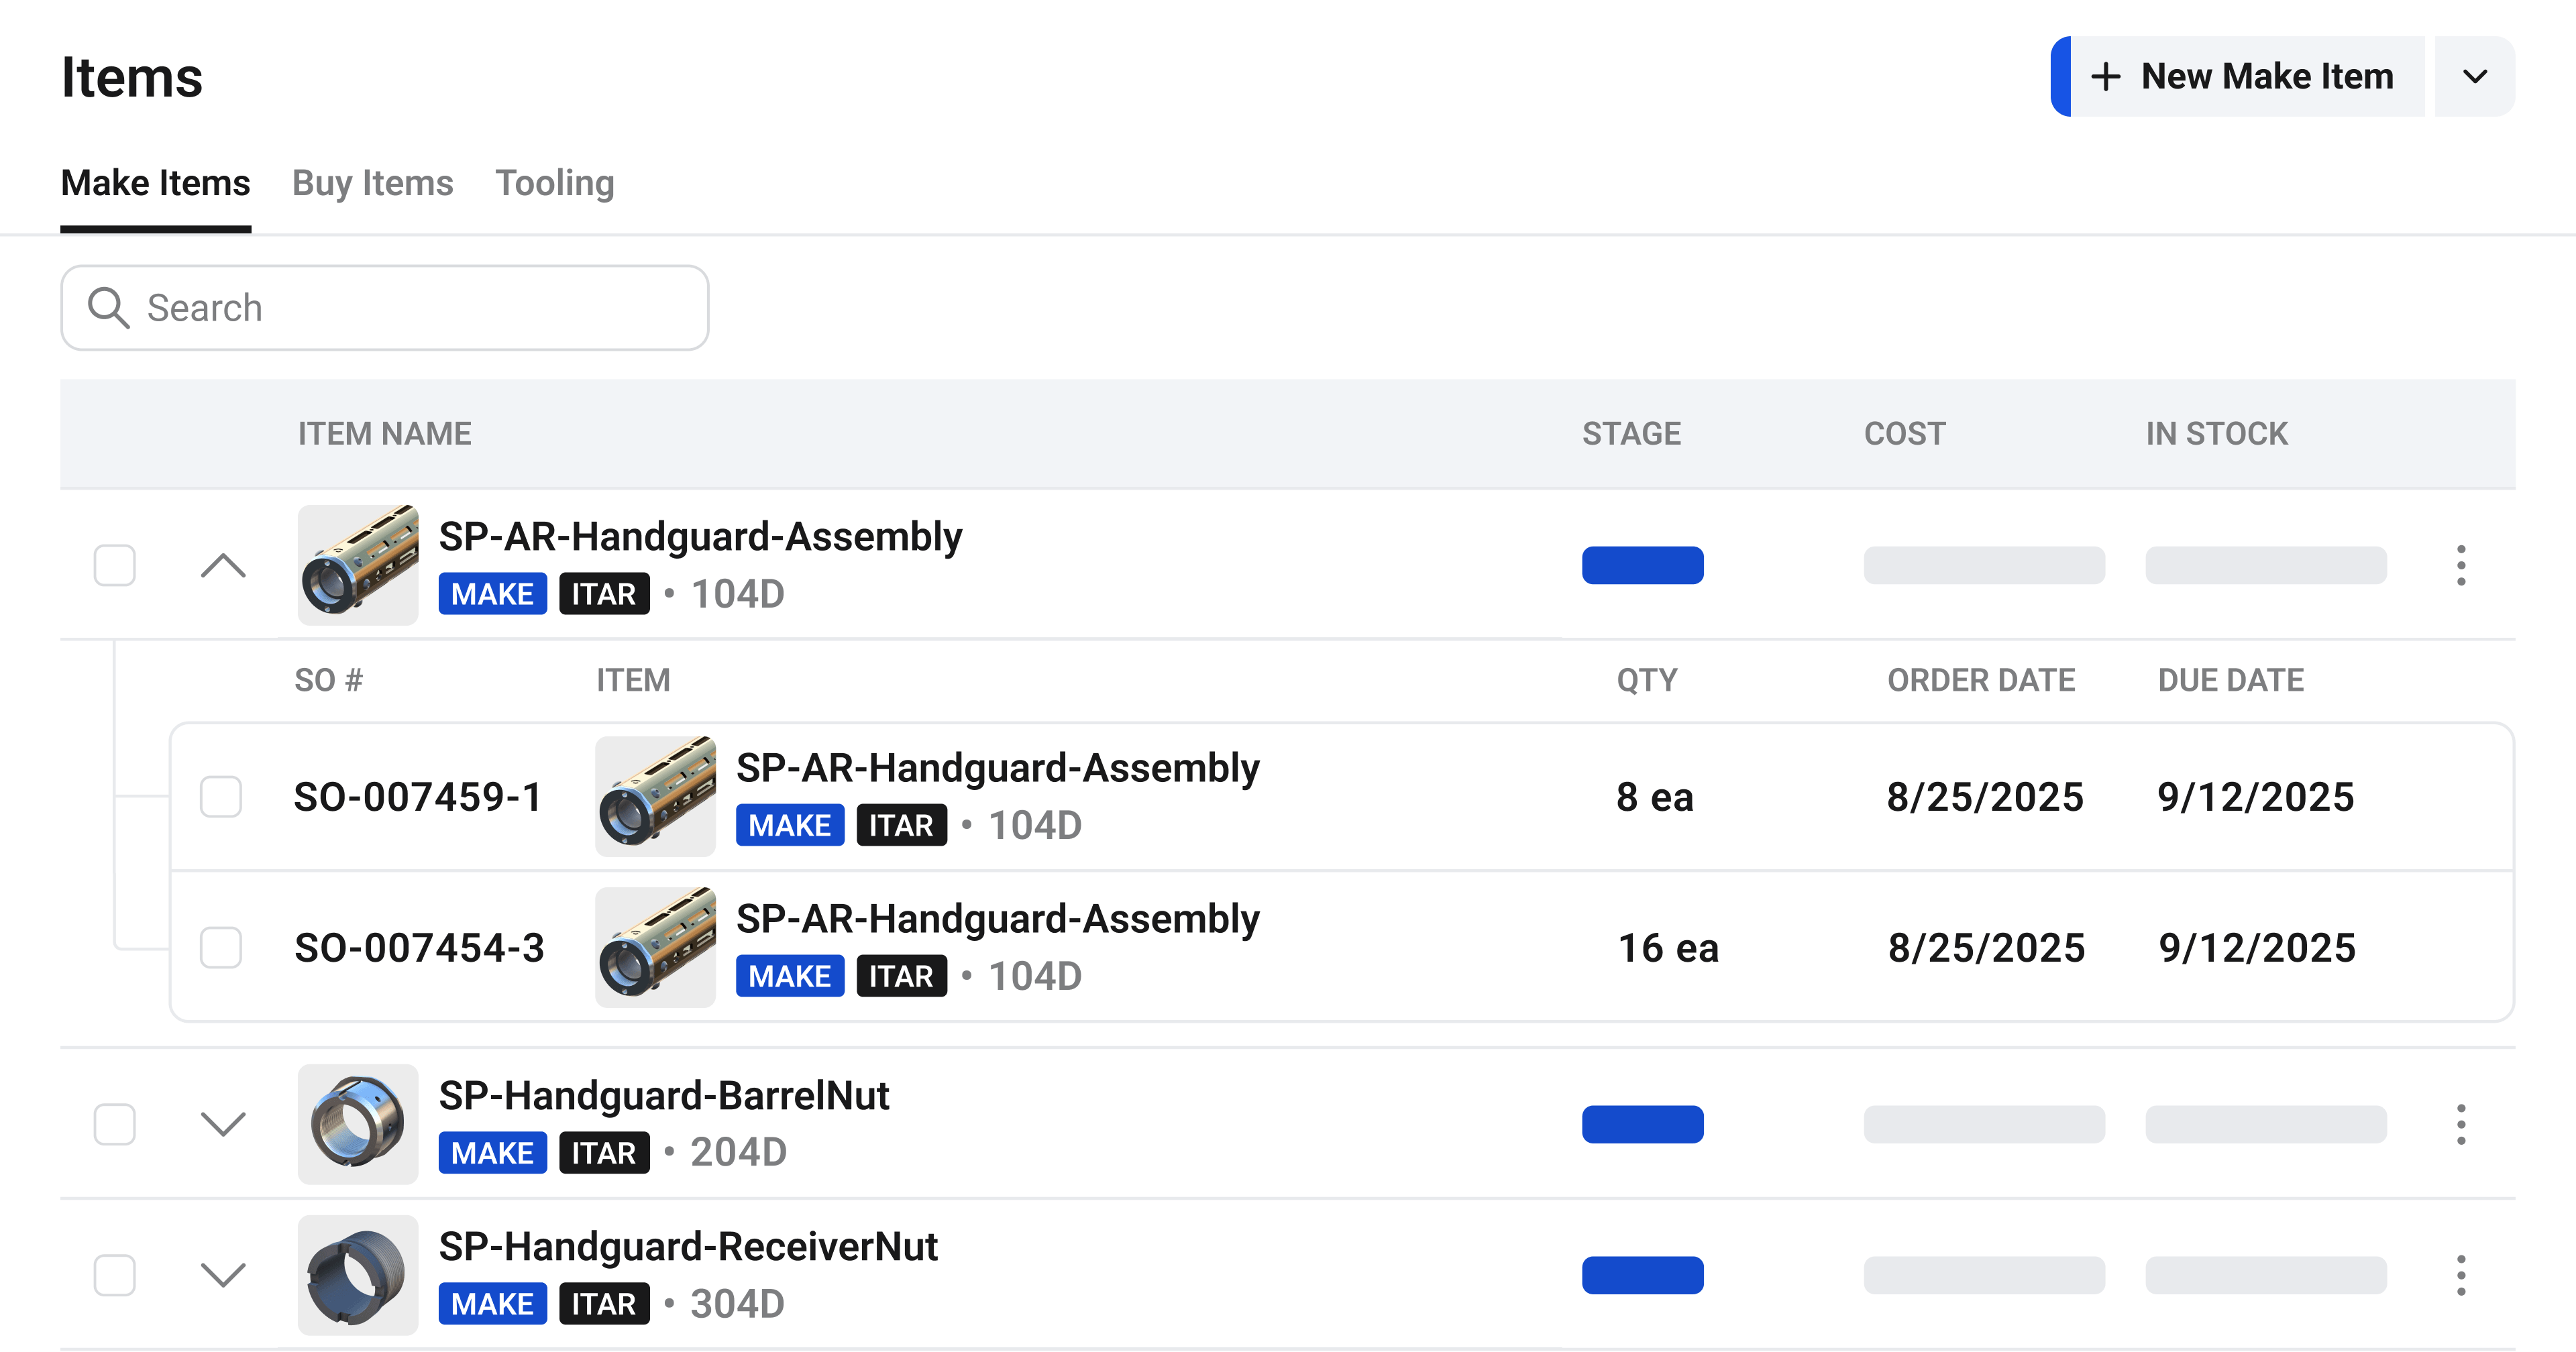The image size is (2576, 1352).
Task: Click the MAKE badge on SP-Handguard-BarrelNut
Action: pos(492,1152)
